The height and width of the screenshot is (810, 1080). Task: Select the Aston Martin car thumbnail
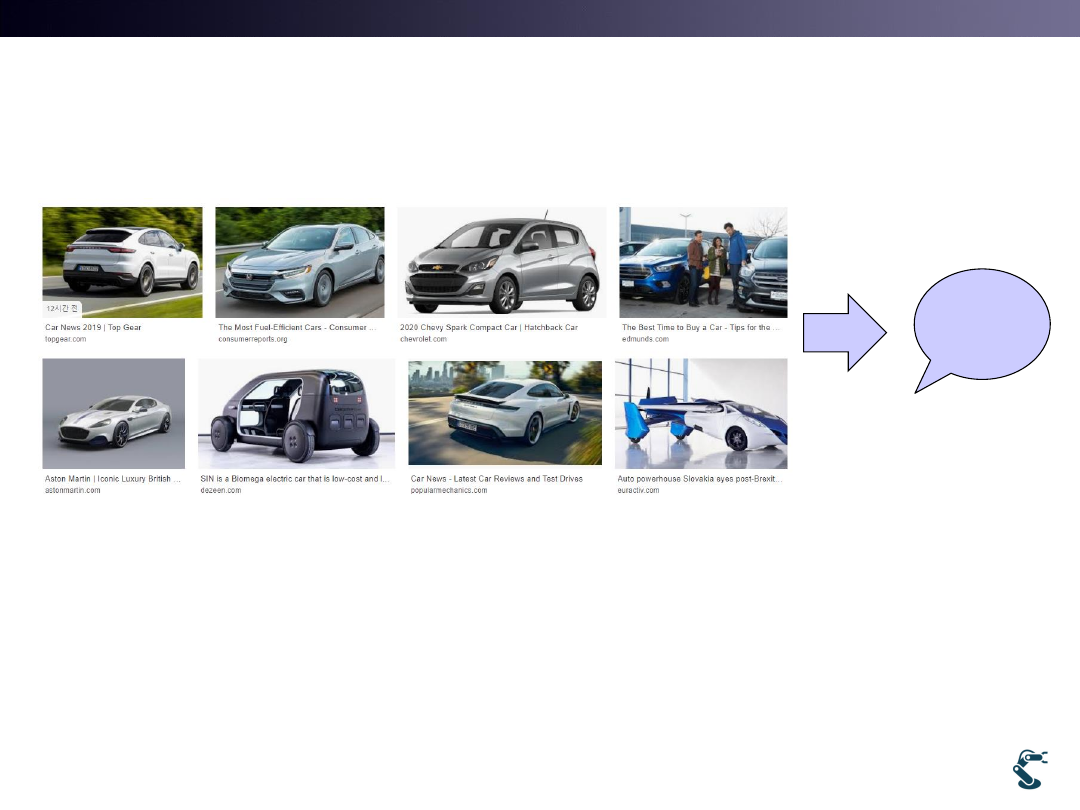click(113, 413)
